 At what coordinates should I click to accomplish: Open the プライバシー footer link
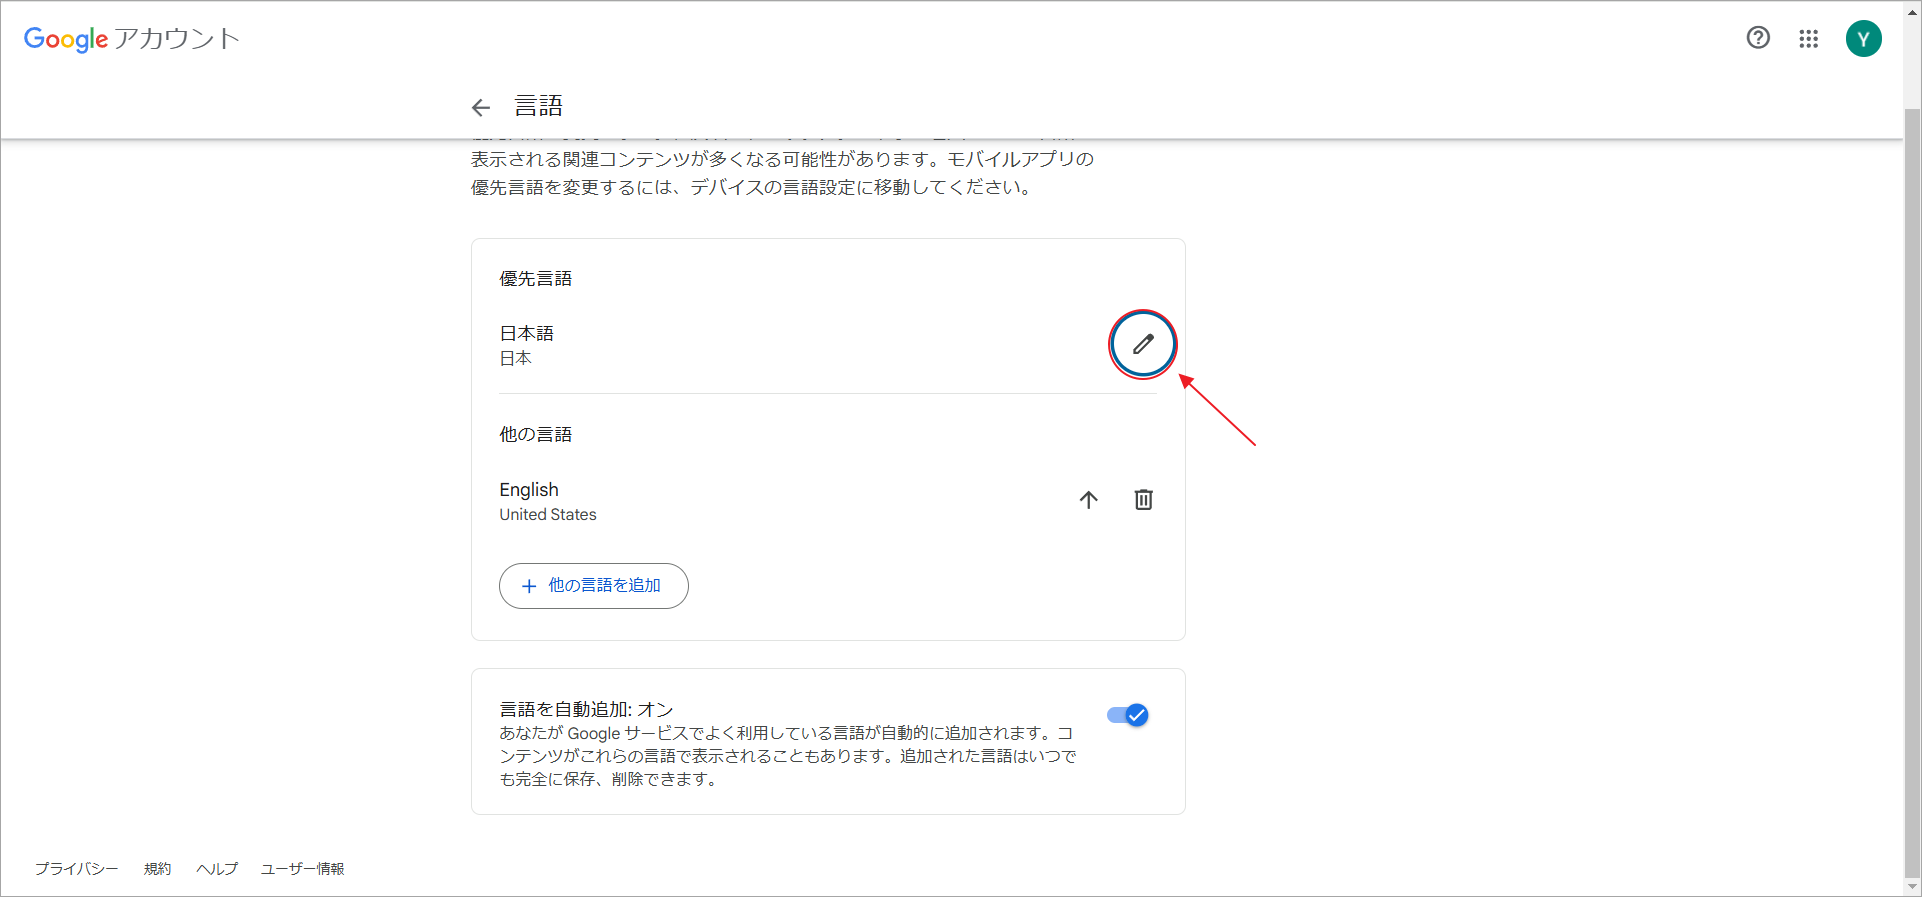pos(77,869)
